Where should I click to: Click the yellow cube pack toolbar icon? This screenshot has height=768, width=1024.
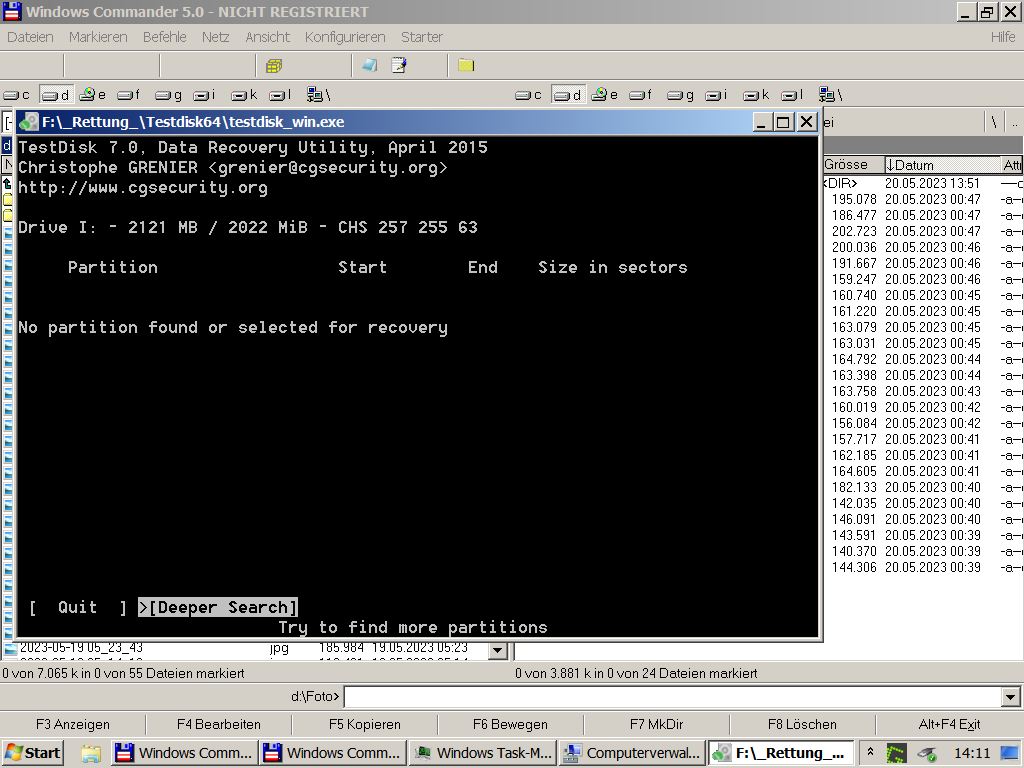click(274, 65)
